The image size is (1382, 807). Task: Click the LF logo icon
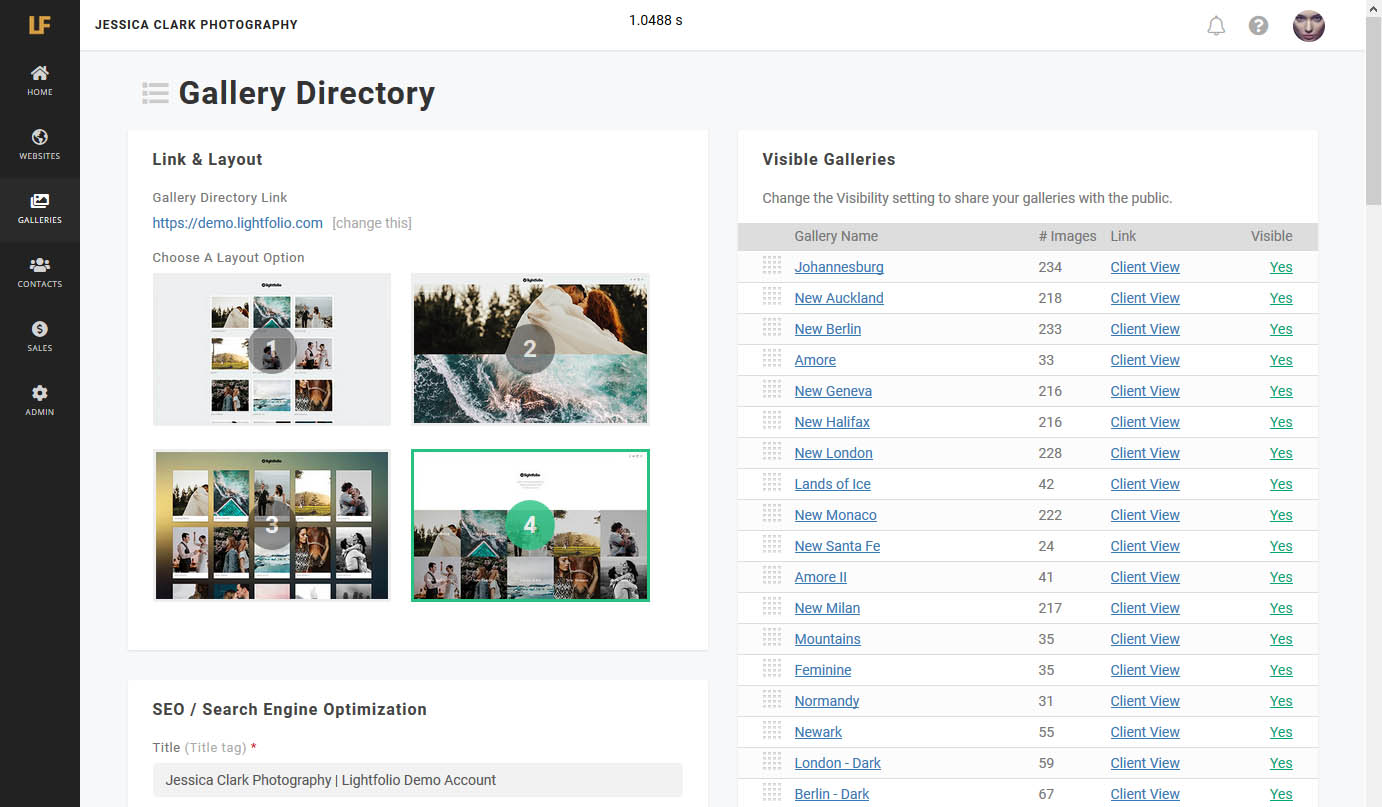(x=39, y=24)
